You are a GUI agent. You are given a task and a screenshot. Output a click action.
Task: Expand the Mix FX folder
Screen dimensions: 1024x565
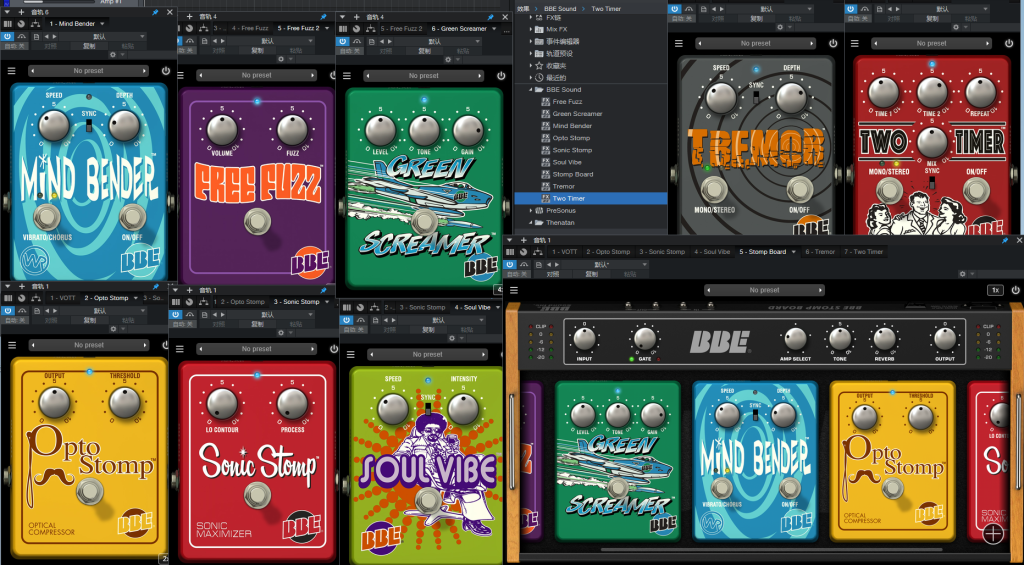(531, 29)
